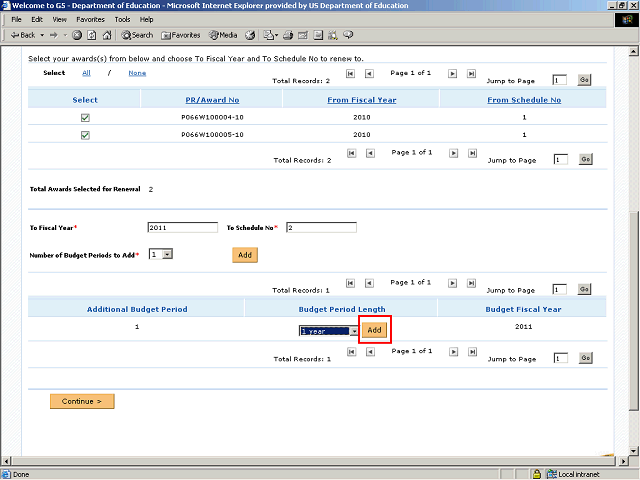
Task: Click the Stop loading icon
Action: click(x=77, y=35)
